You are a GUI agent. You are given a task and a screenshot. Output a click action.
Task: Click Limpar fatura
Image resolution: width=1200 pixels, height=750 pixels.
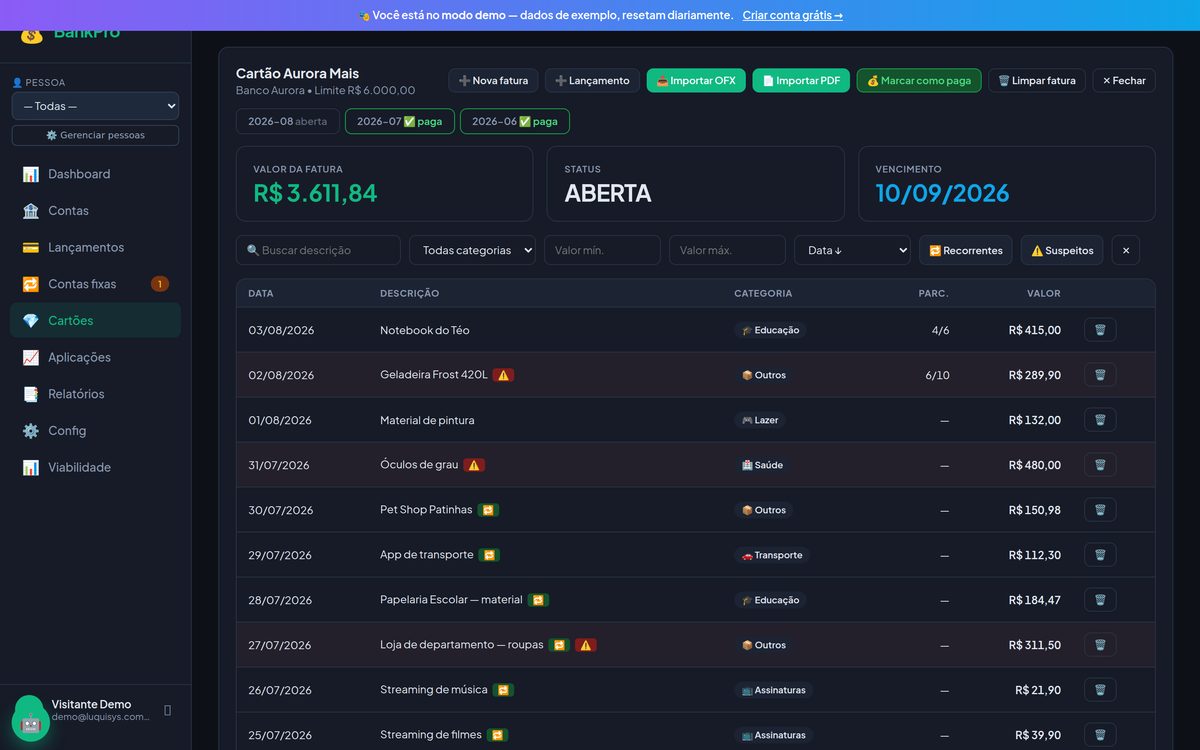coord(1037,80)
